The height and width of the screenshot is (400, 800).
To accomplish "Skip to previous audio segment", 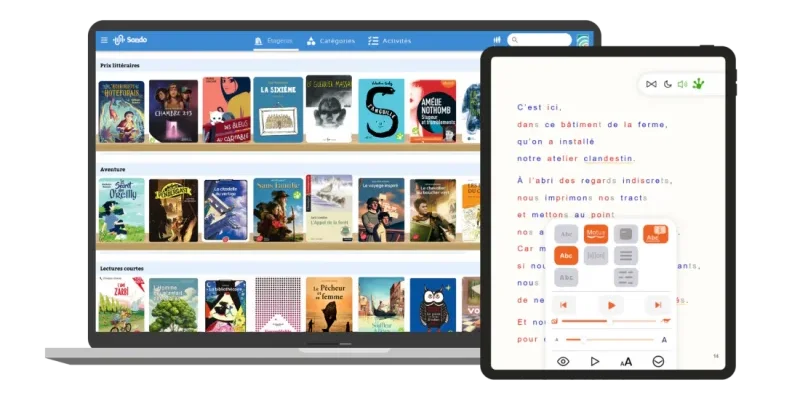I will click(564, 304).
